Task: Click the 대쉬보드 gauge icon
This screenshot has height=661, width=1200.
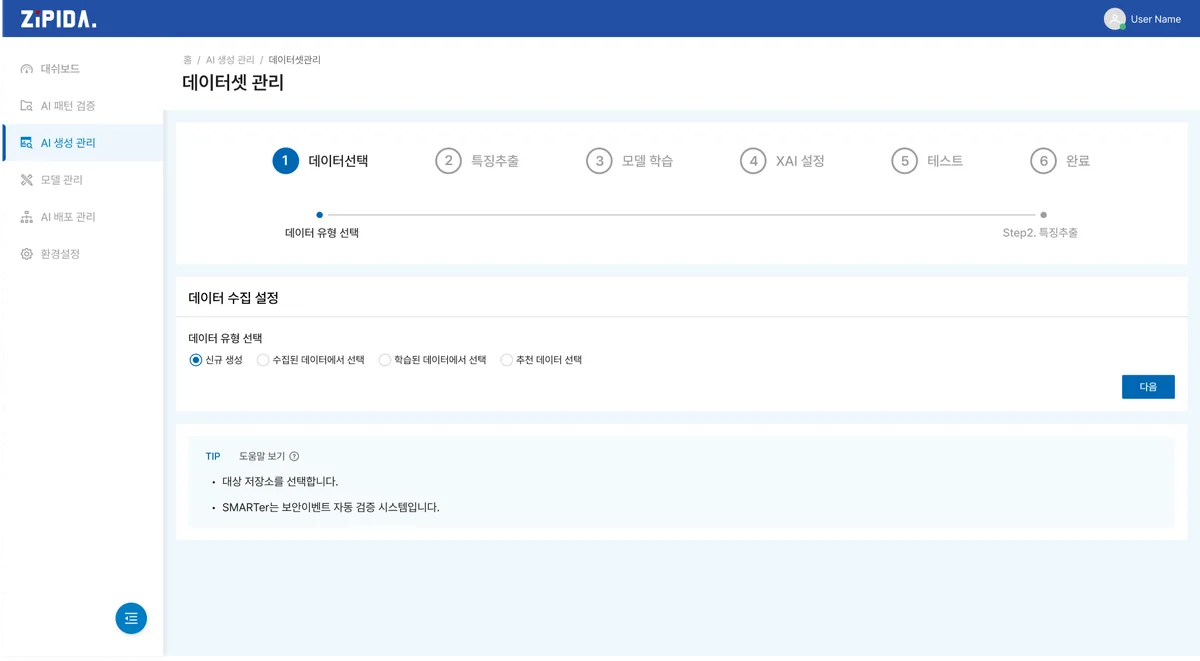Action: click(27, 69)
